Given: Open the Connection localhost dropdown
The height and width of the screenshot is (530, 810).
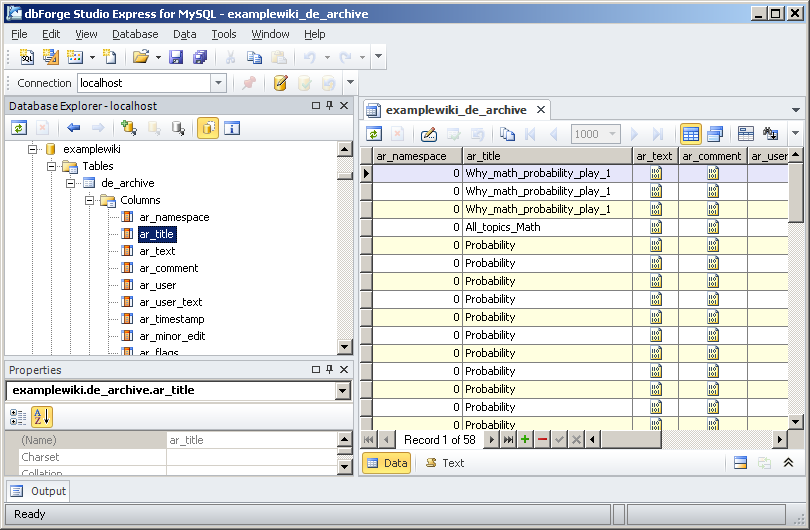Looking at the screenshot, I should (218, 83).
